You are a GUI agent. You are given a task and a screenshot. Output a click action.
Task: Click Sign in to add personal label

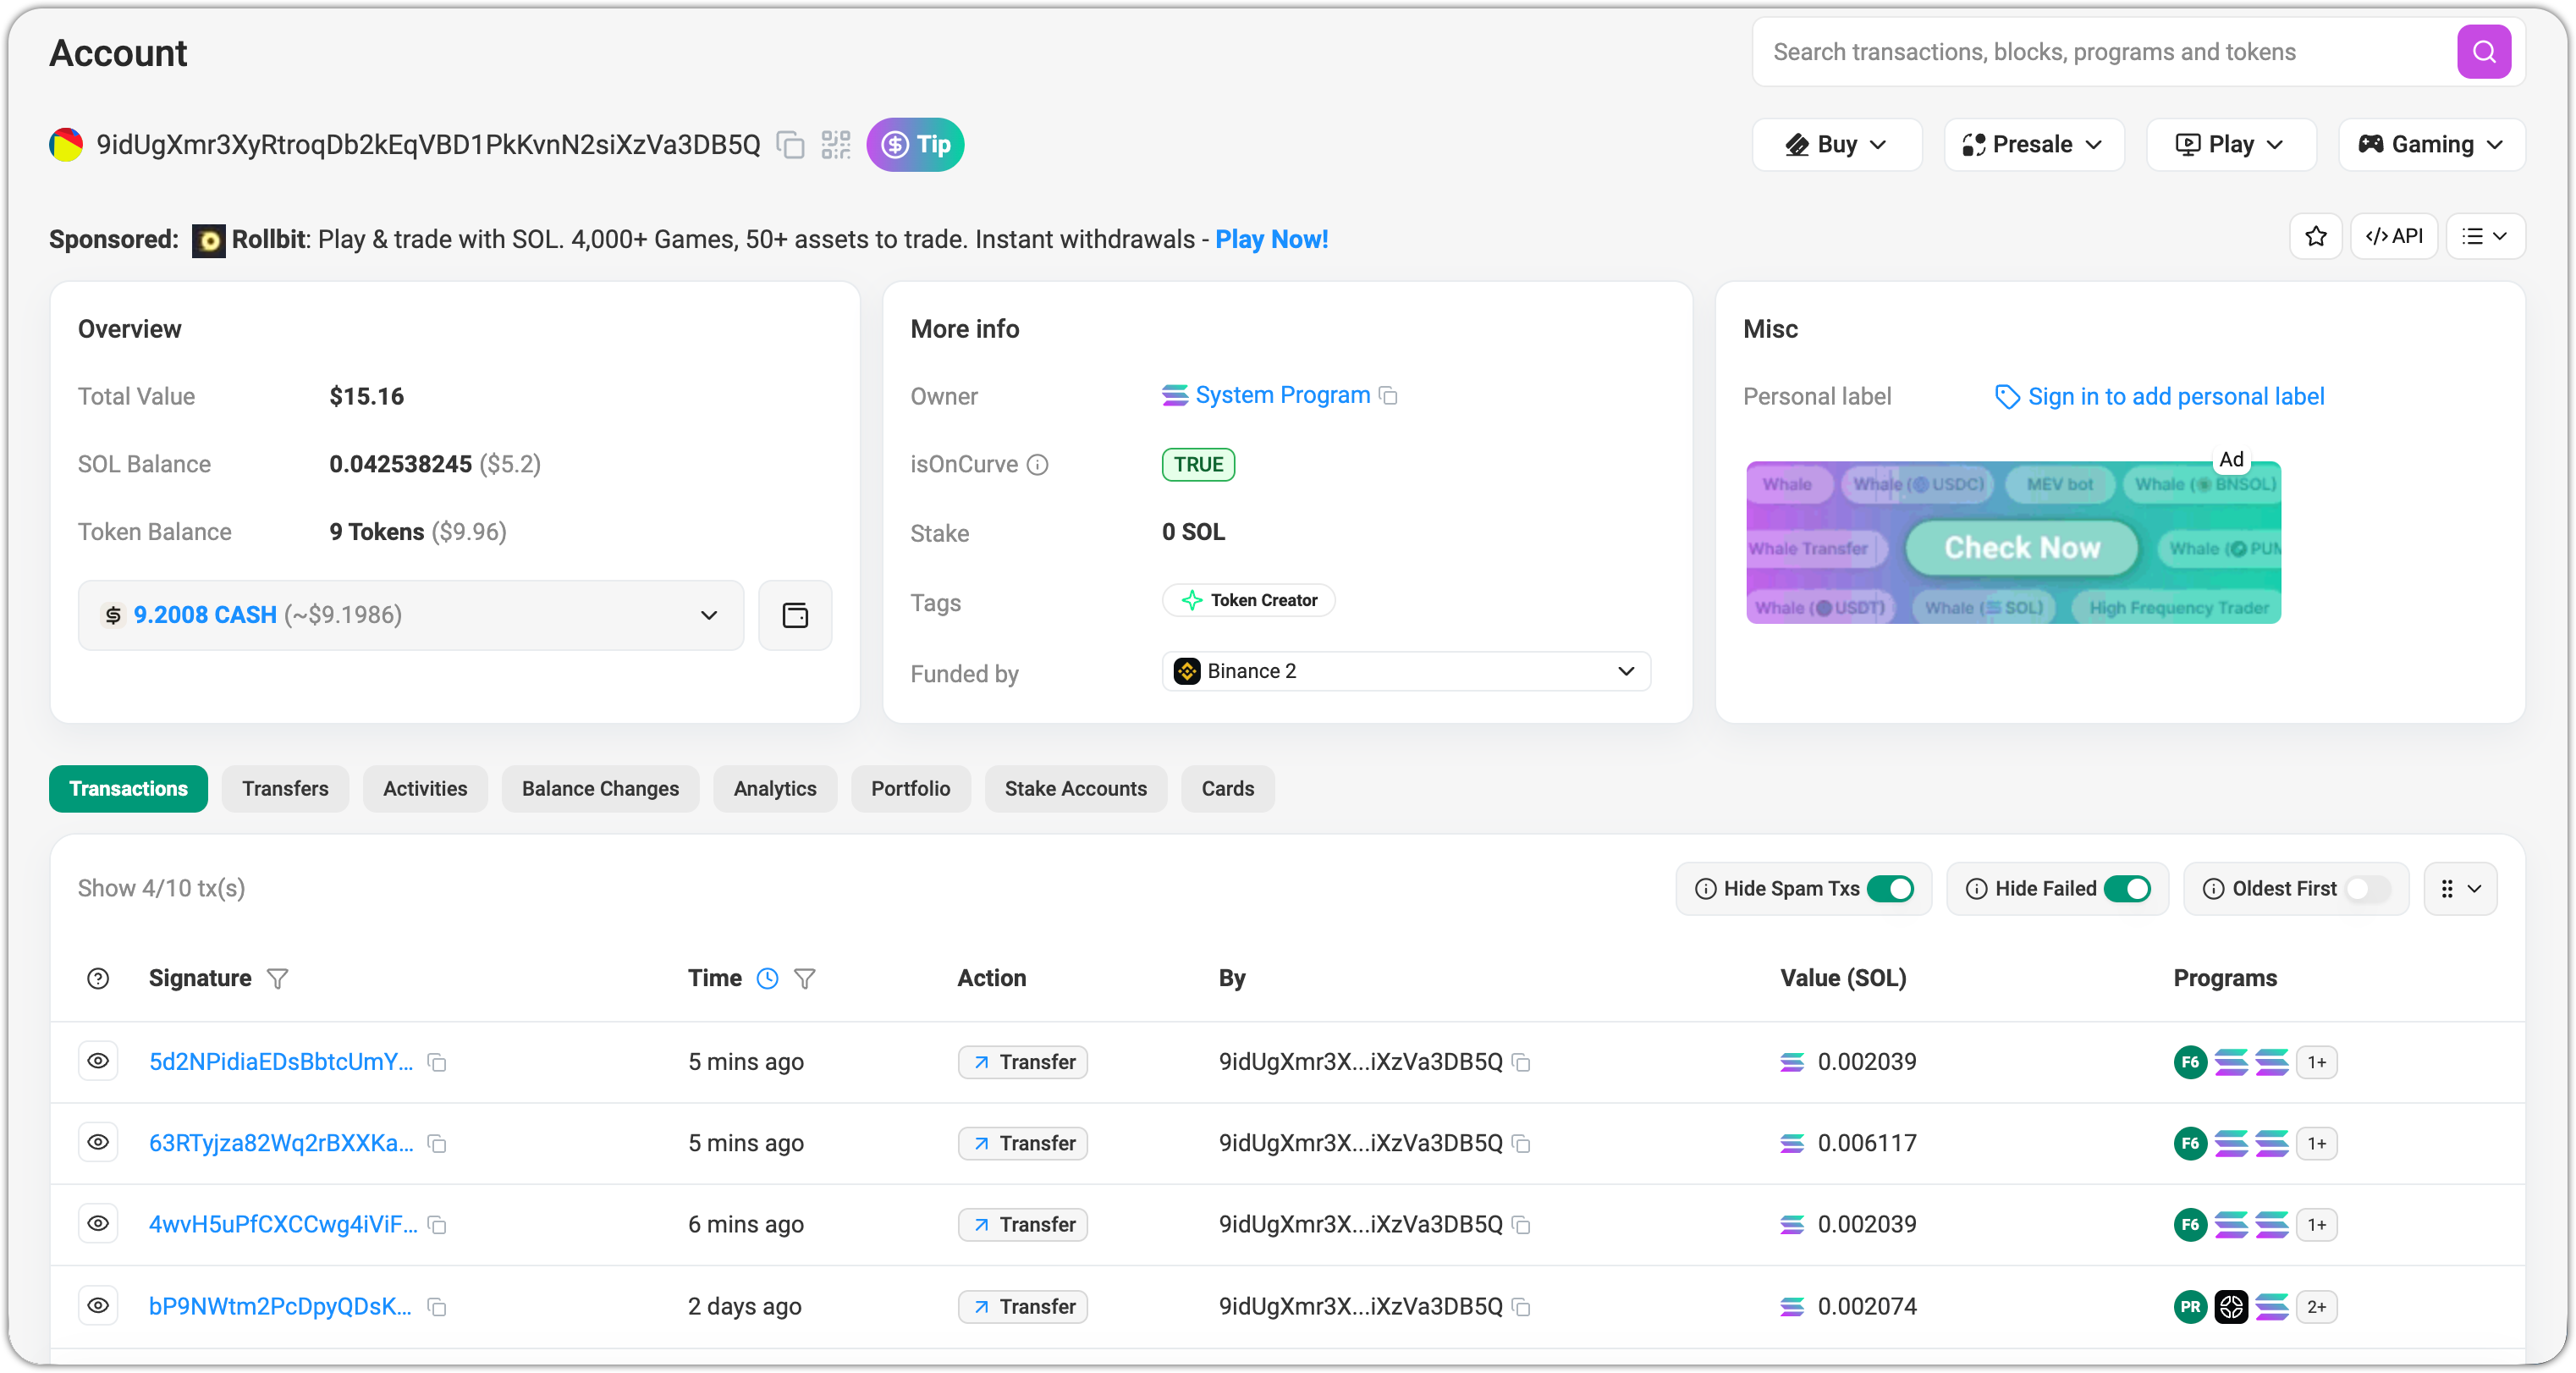[x=2175, y=397]
